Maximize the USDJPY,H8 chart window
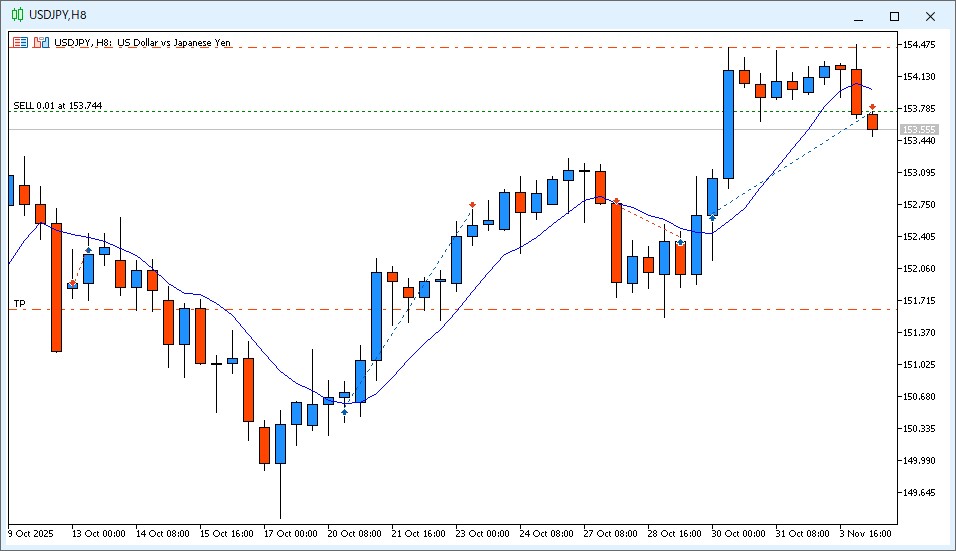The width and height of the screenshot is (956, 551). coord(894,16)
